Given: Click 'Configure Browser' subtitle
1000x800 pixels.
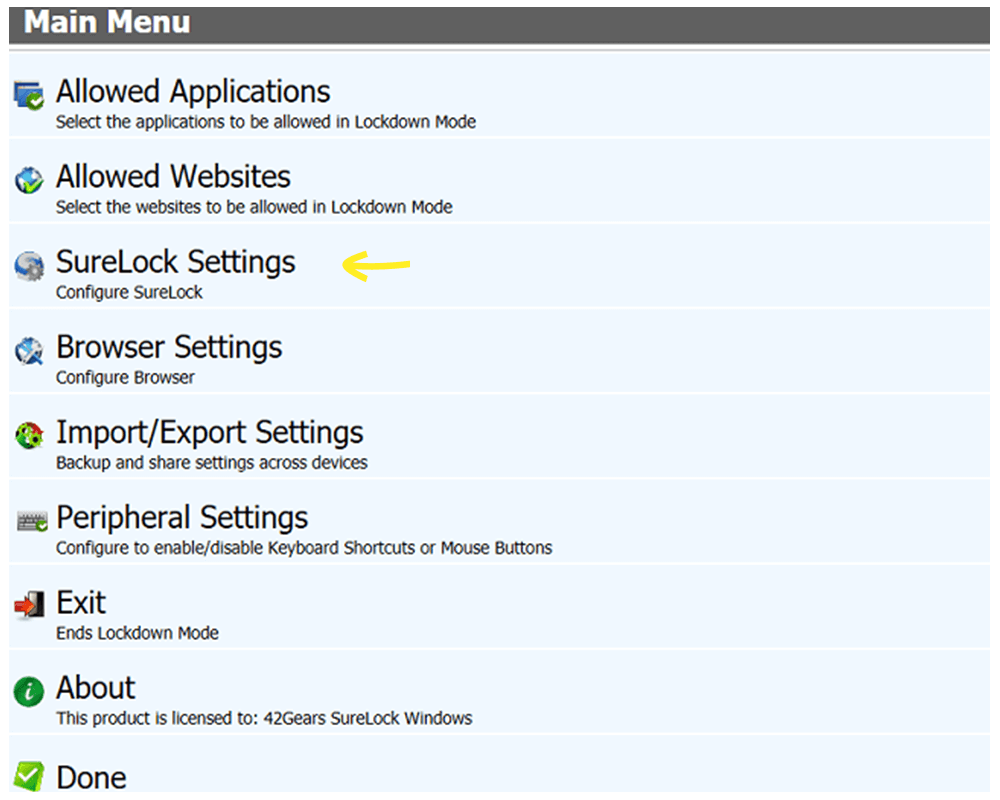Looking at the screenshot, I should (x=125, y=378).
